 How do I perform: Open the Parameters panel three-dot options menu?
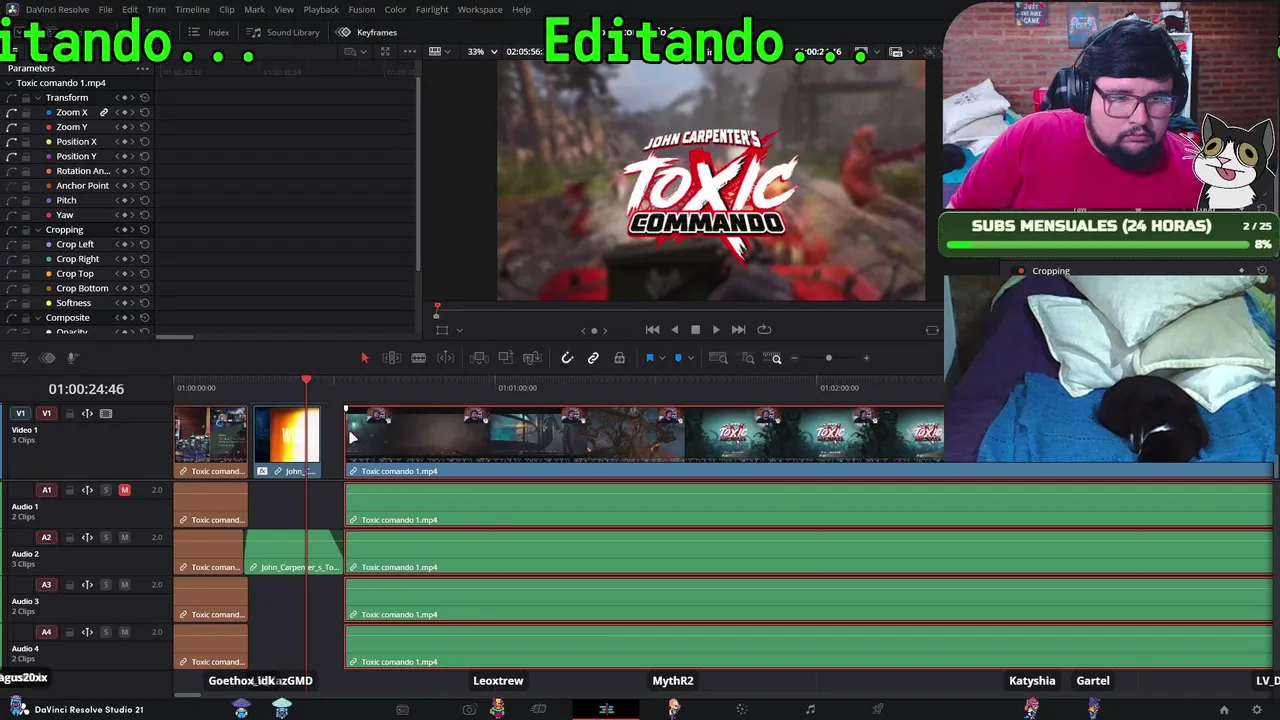143,68
